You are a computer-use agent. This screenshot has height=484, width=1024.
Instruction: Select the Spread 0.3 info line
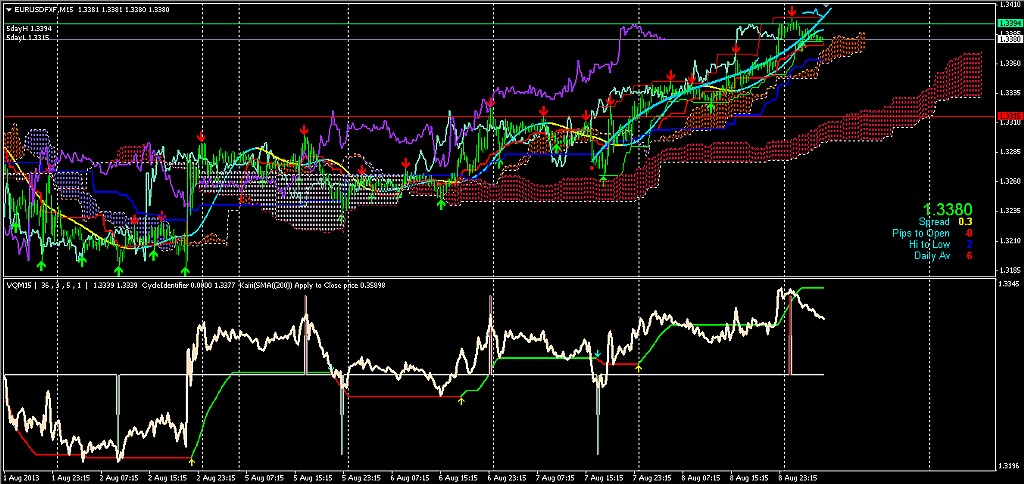click(946, 222)
